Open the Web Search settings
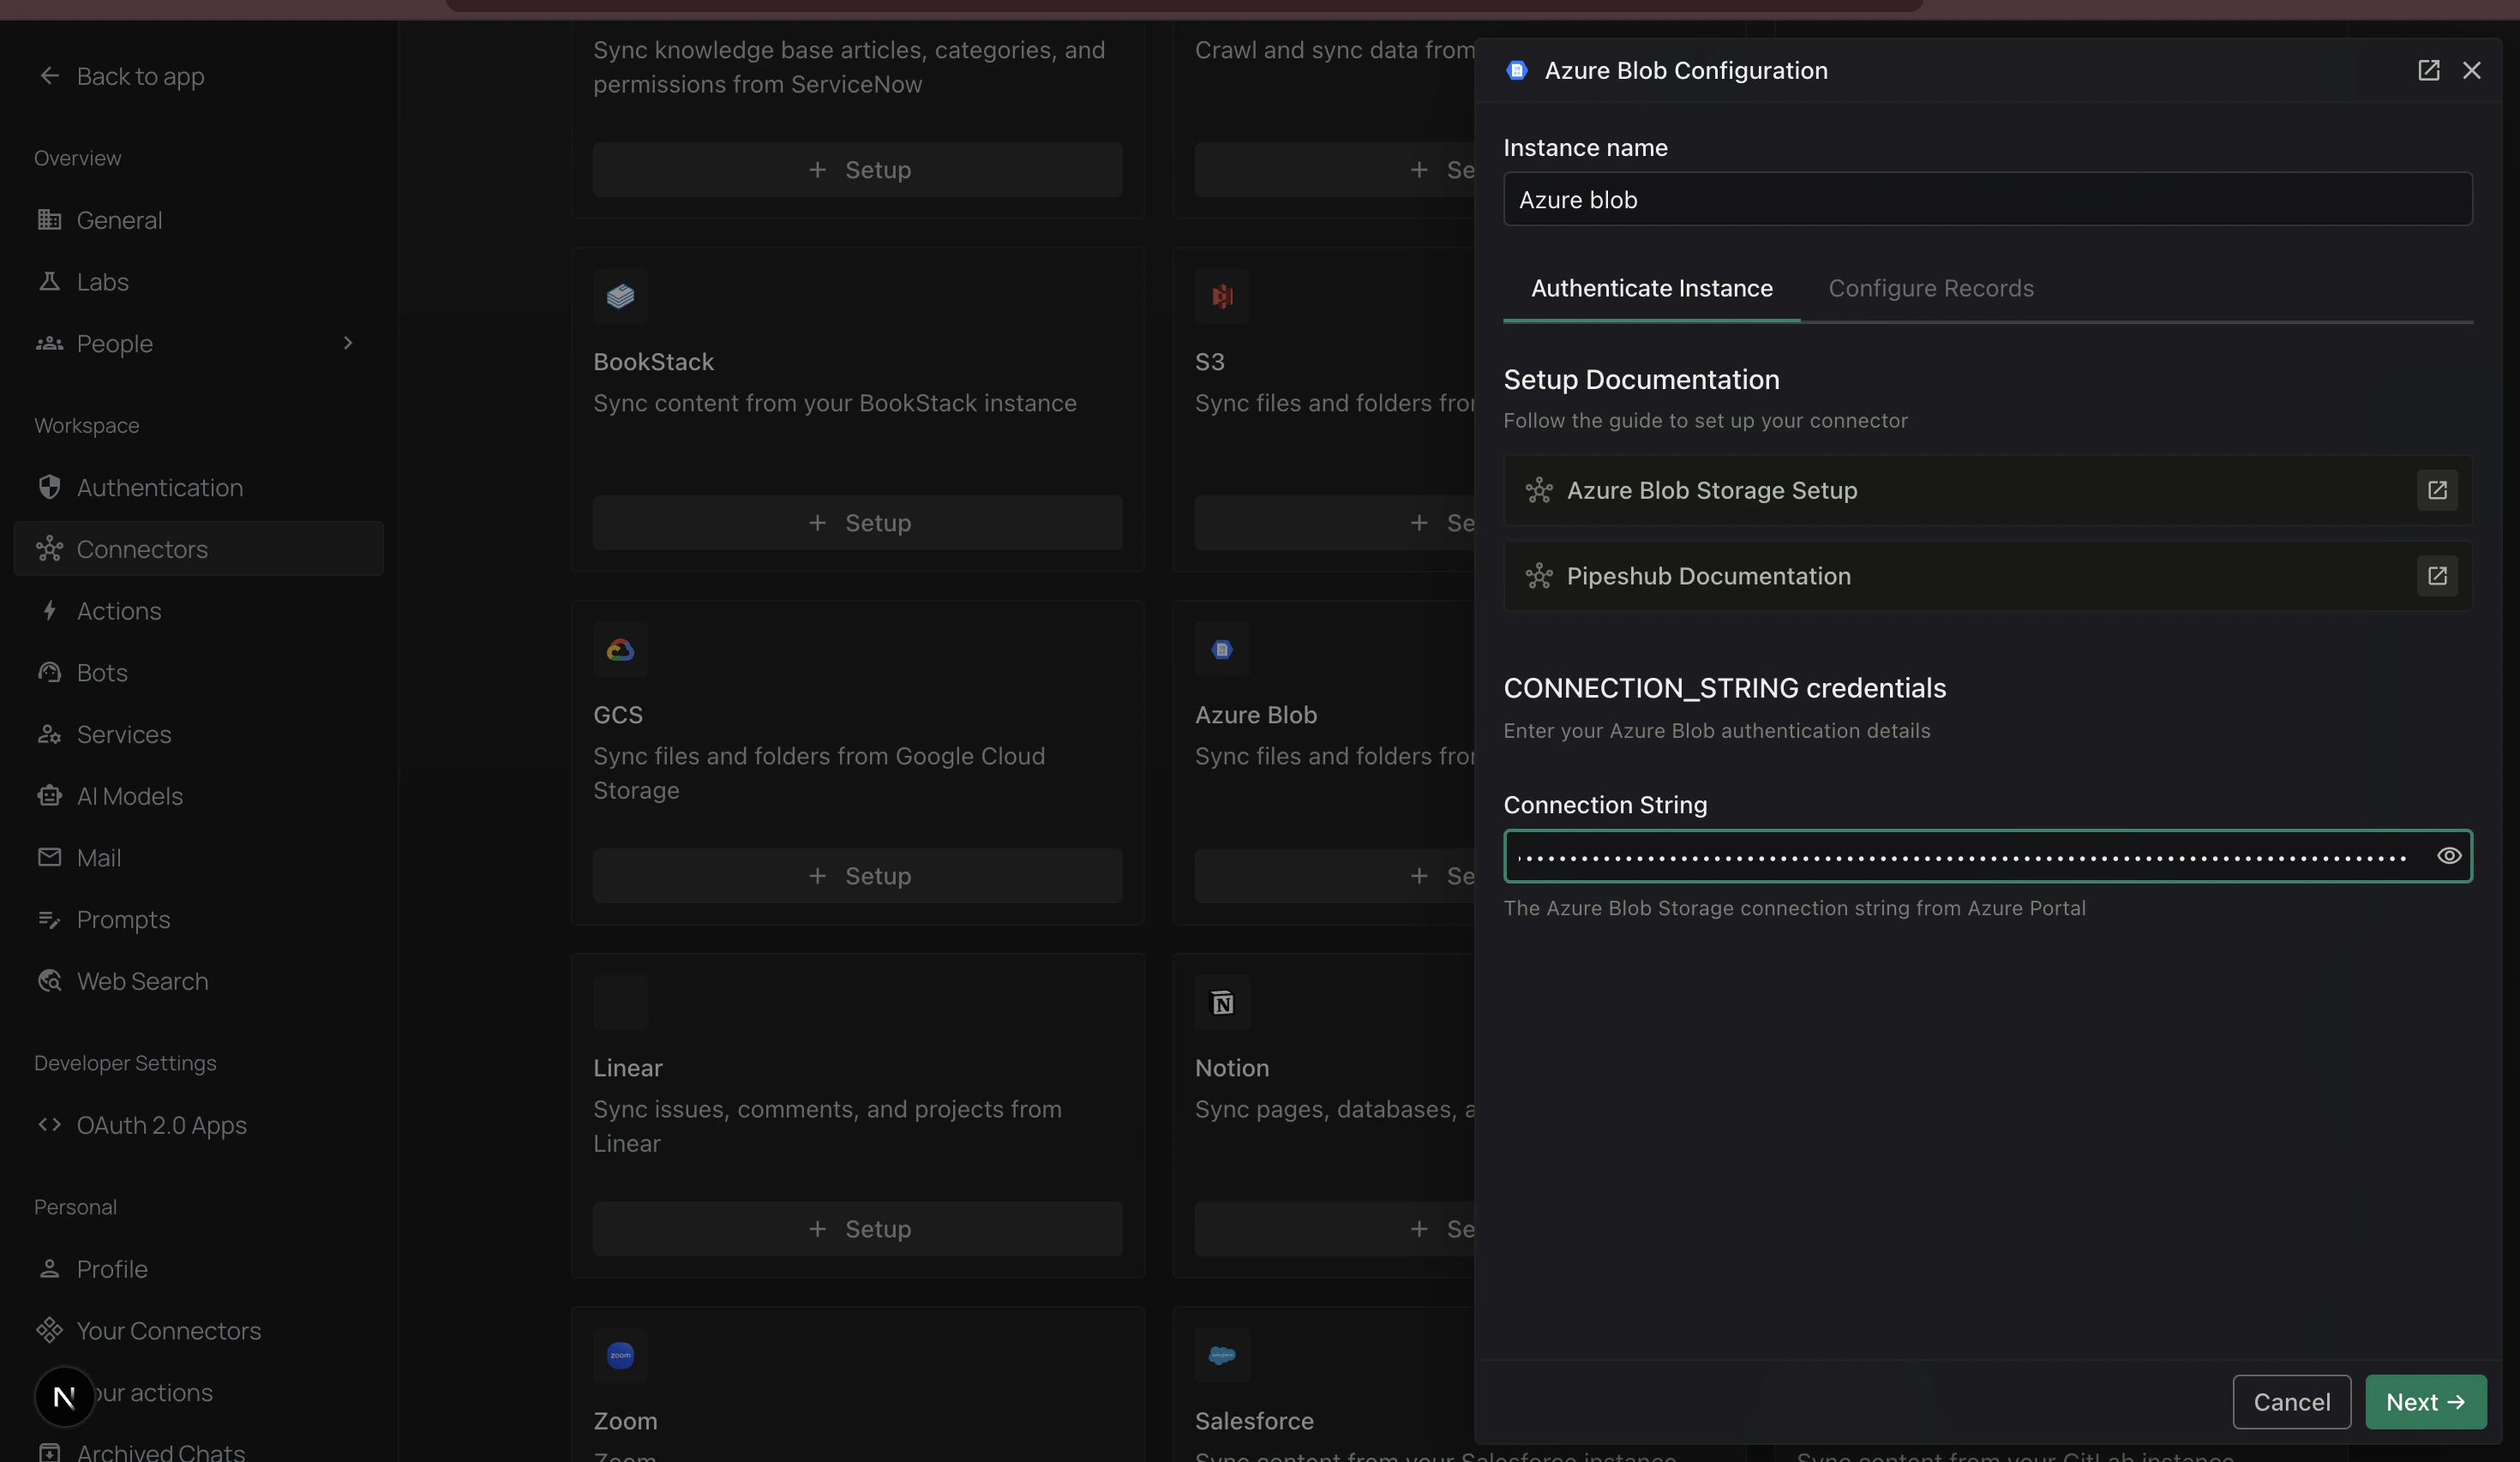Viewport: 2520px width, 1462px height. [x=198, y=981]
